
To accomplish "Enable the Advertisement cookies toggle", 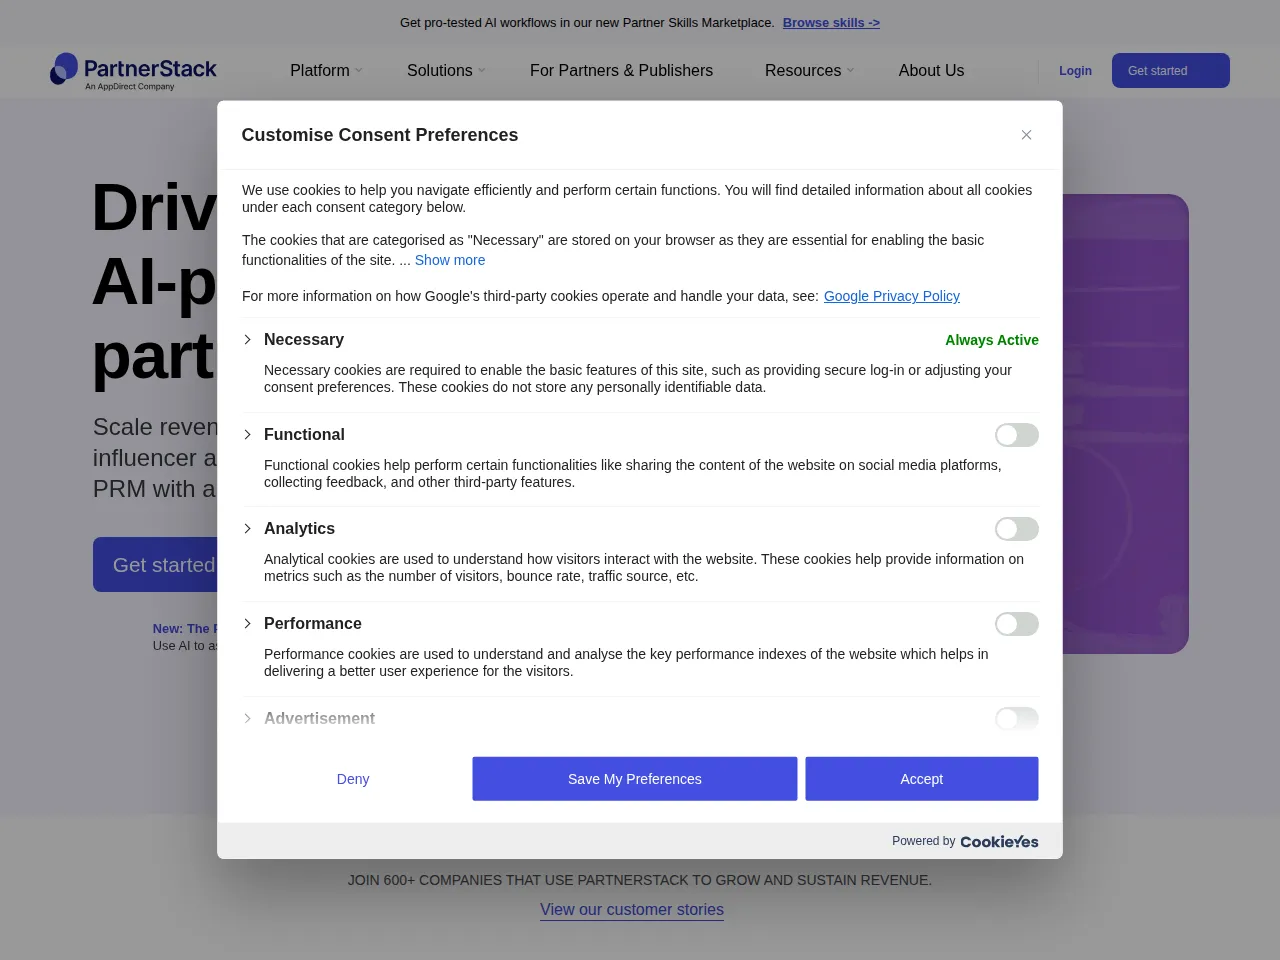I will (1017, 719).
